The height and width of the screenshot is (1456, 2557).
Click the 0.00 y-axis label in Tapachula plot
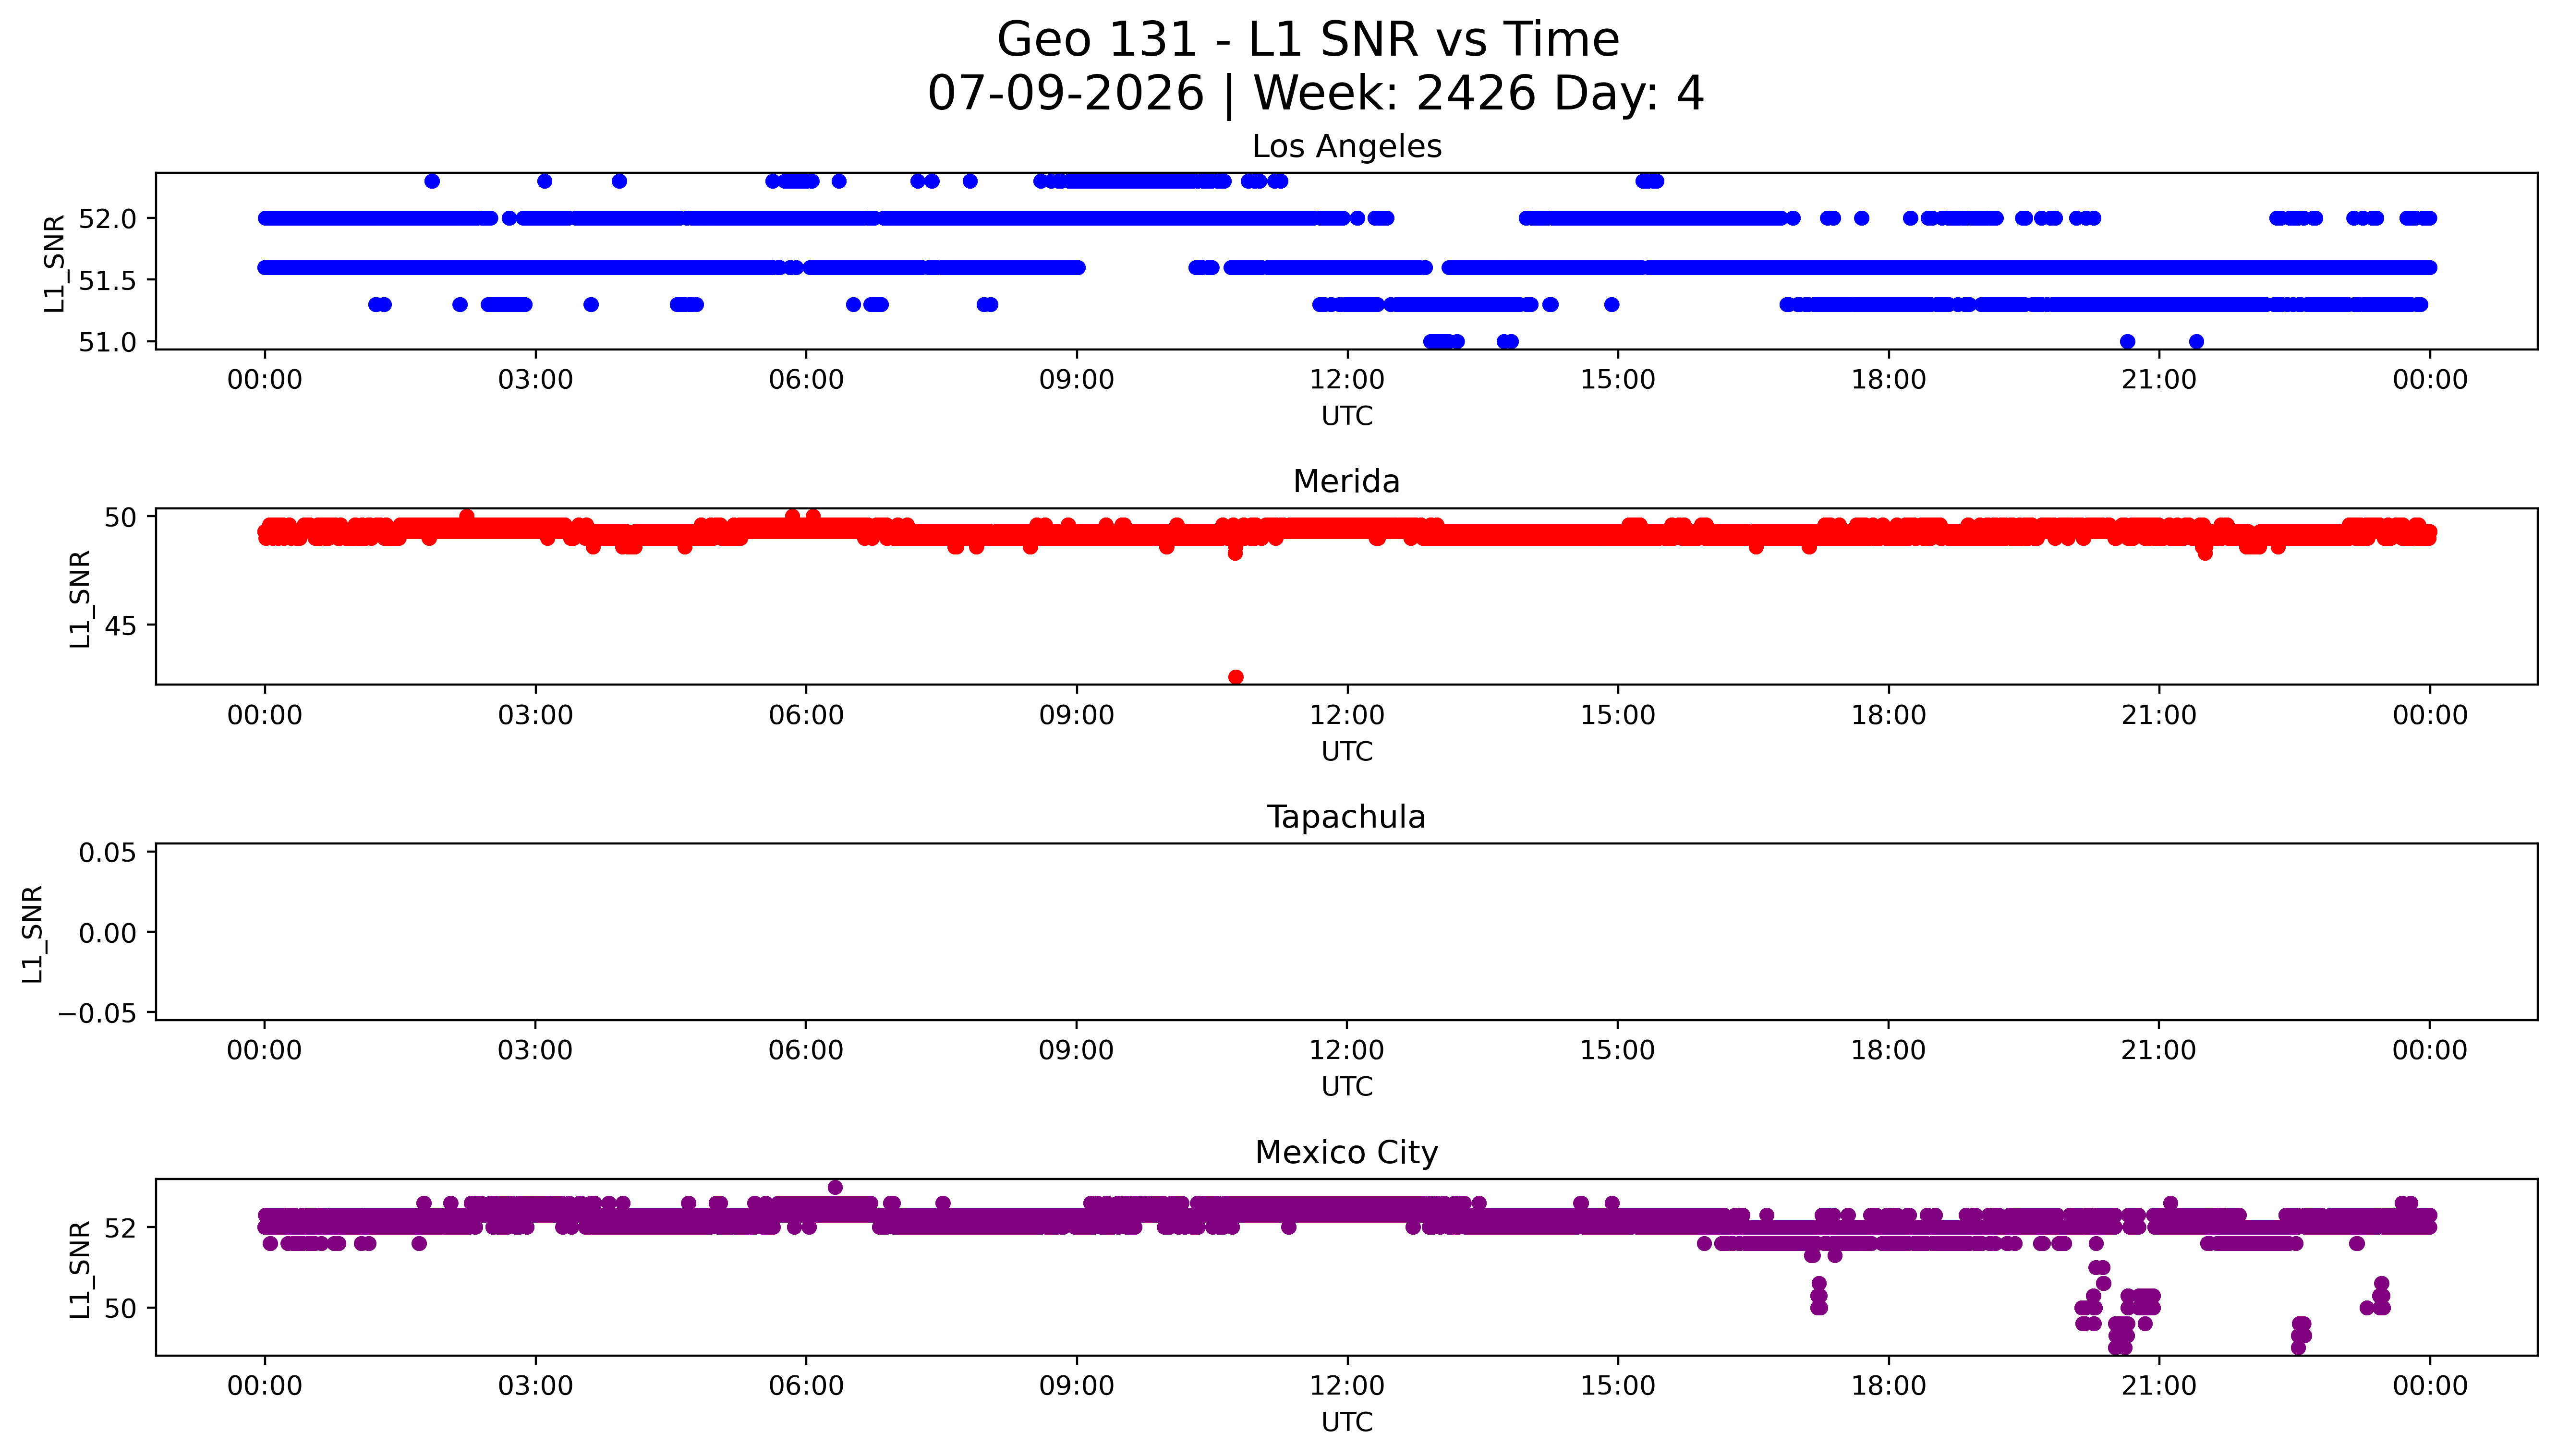click(107, 933)
